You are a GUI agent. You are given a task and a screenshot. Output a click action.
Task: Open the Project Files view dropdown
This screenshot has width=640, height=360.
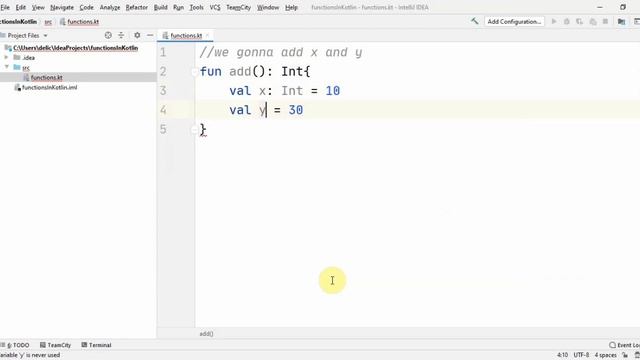click(x=27, y=36)
